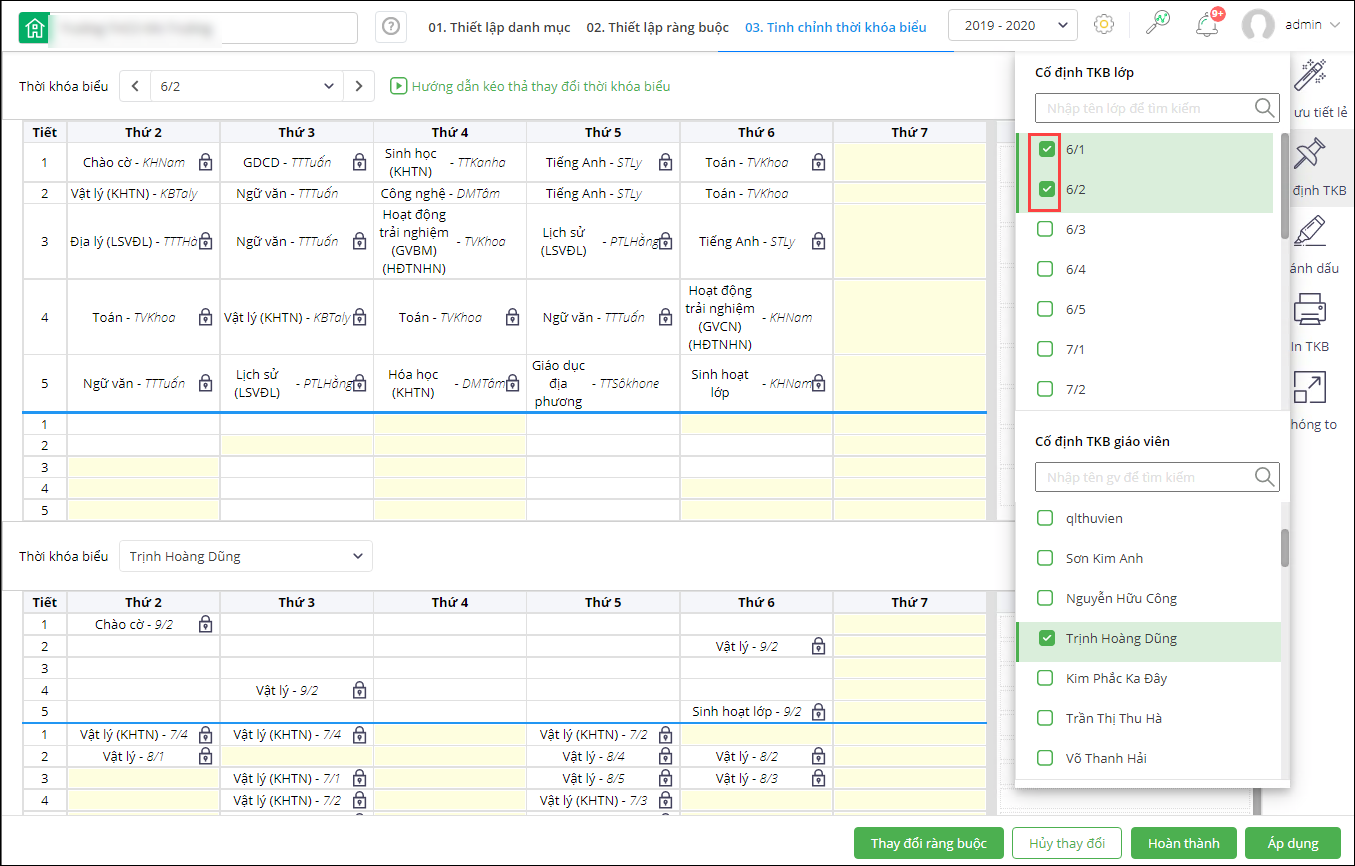Uncheck class 6/1 checkbox

[1047, 149]
